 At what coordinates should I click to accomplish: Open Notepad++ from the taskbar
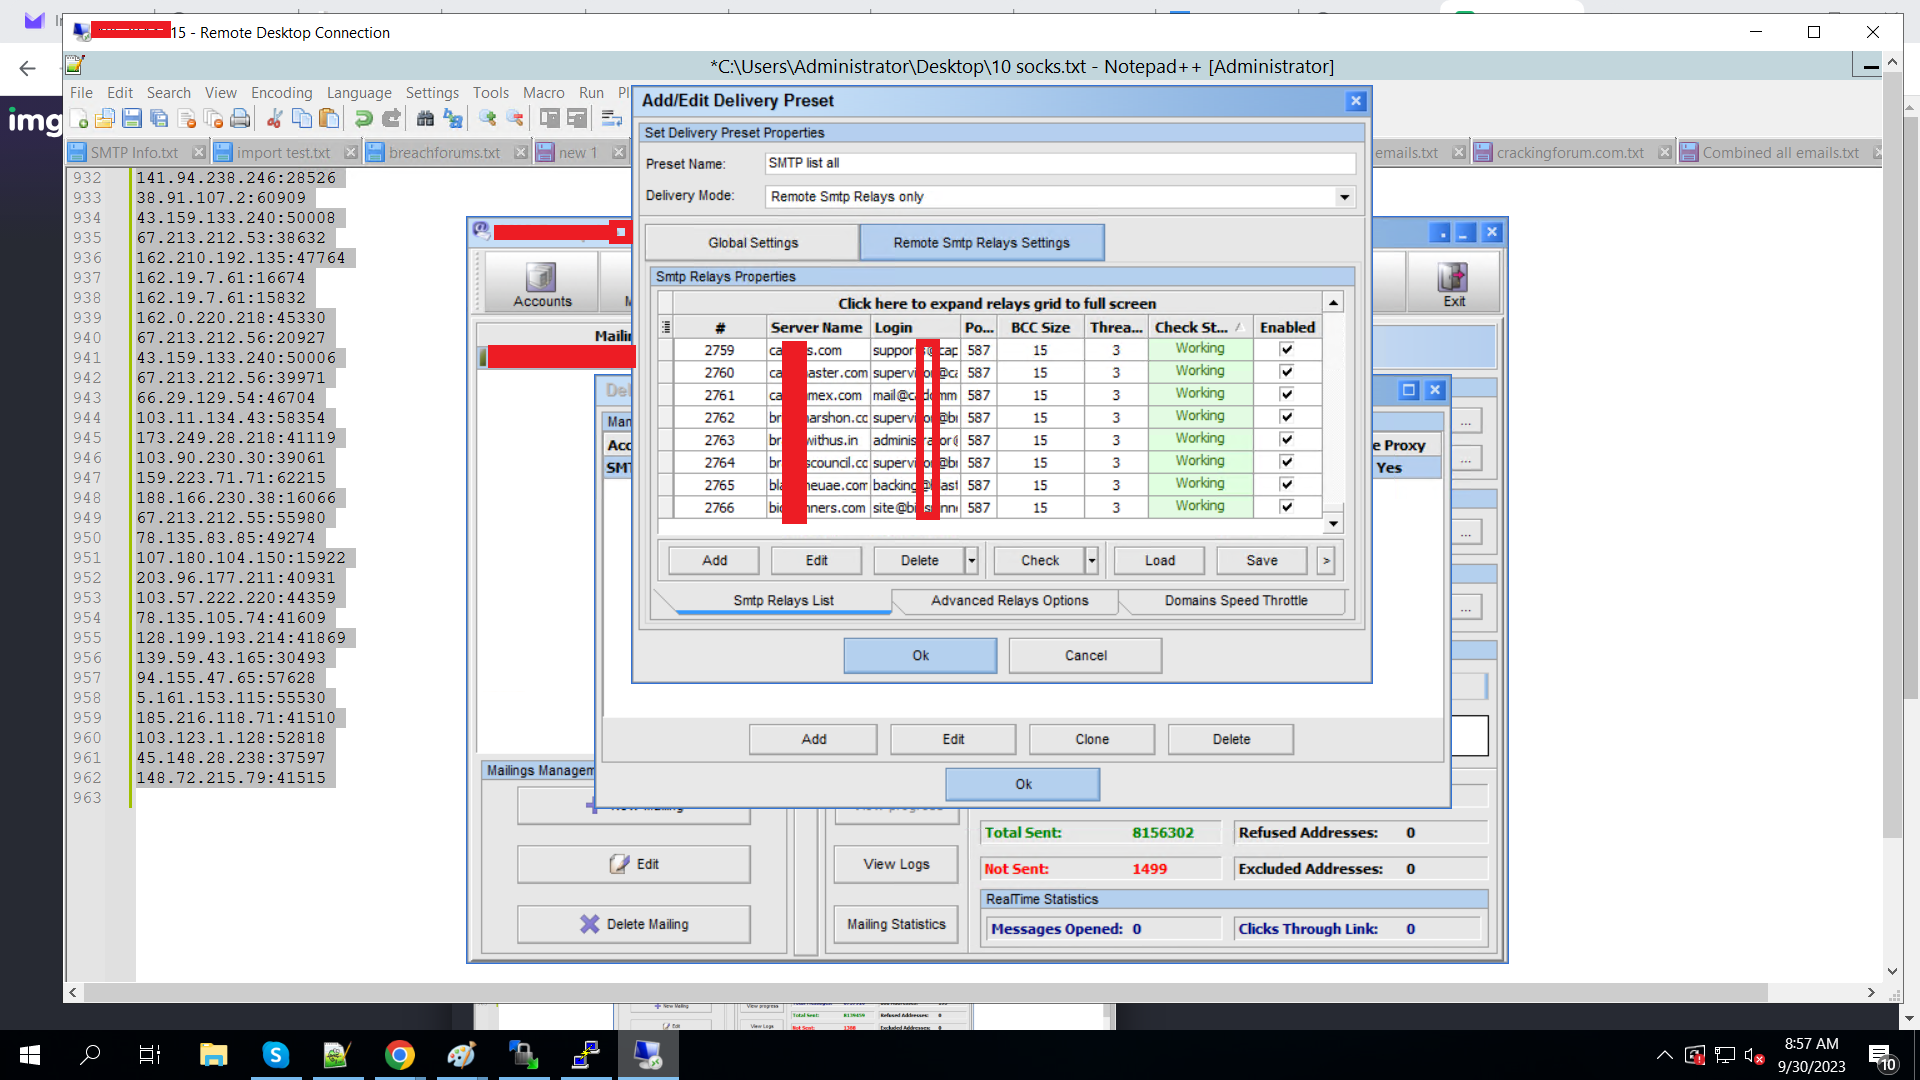tap(336, 1054)
